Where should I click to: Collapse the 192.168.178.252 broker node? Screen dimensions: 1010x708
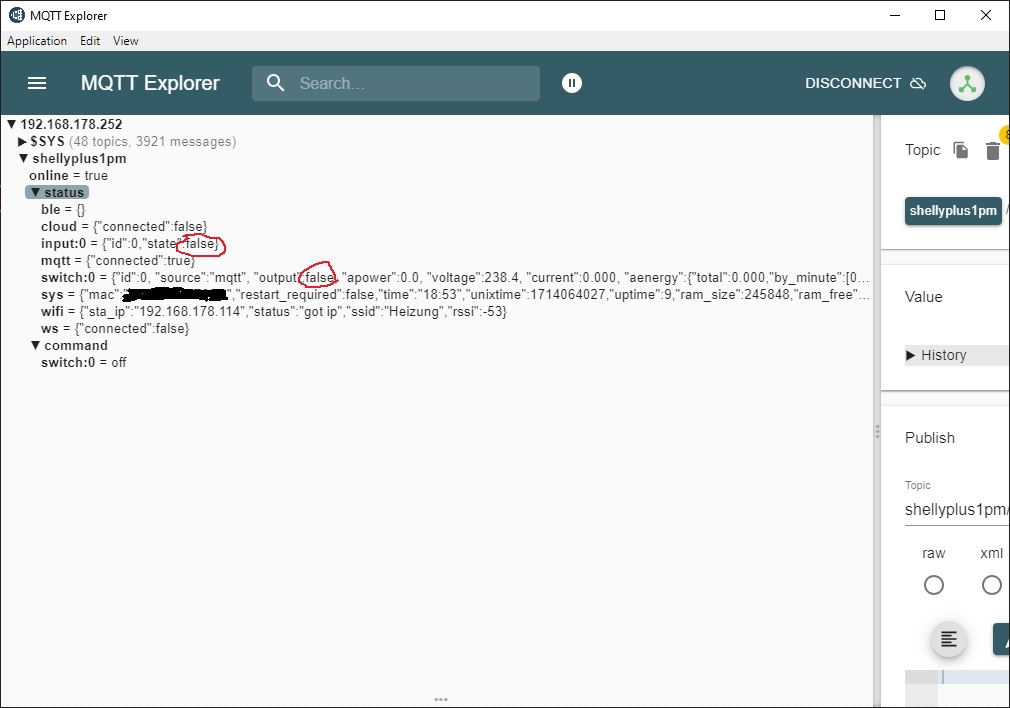[x=12, y=125]
